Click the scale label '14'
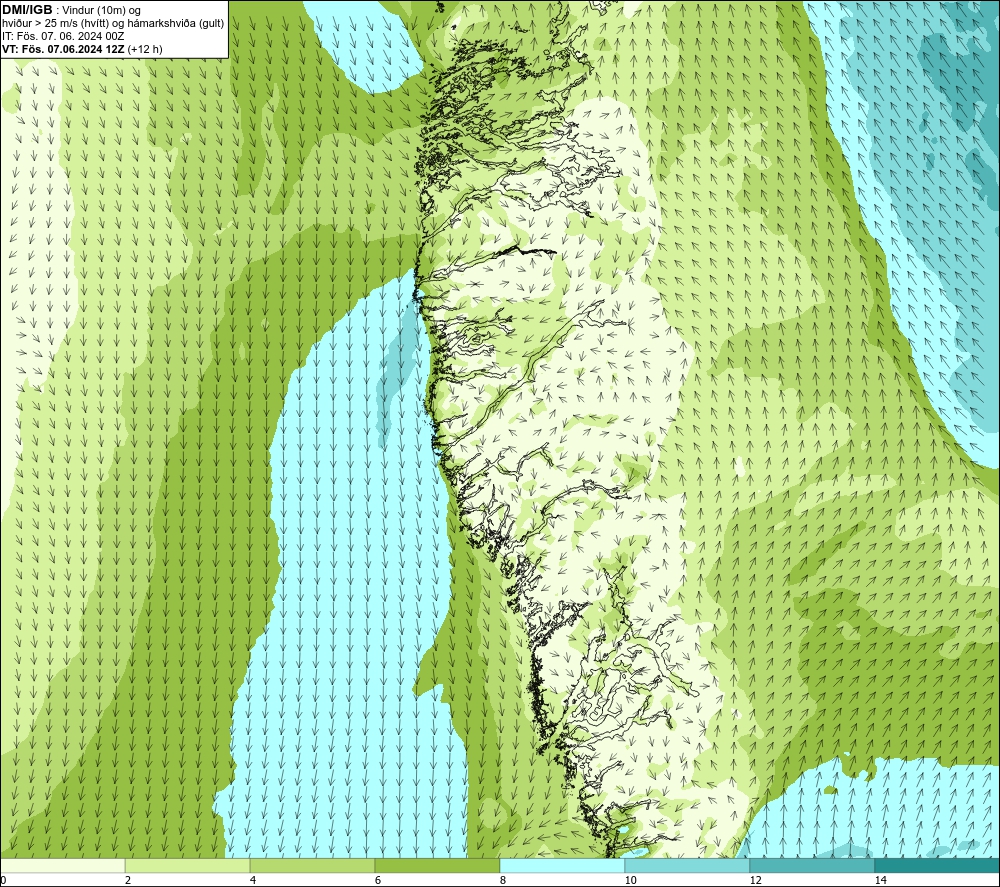 (881, 881)
